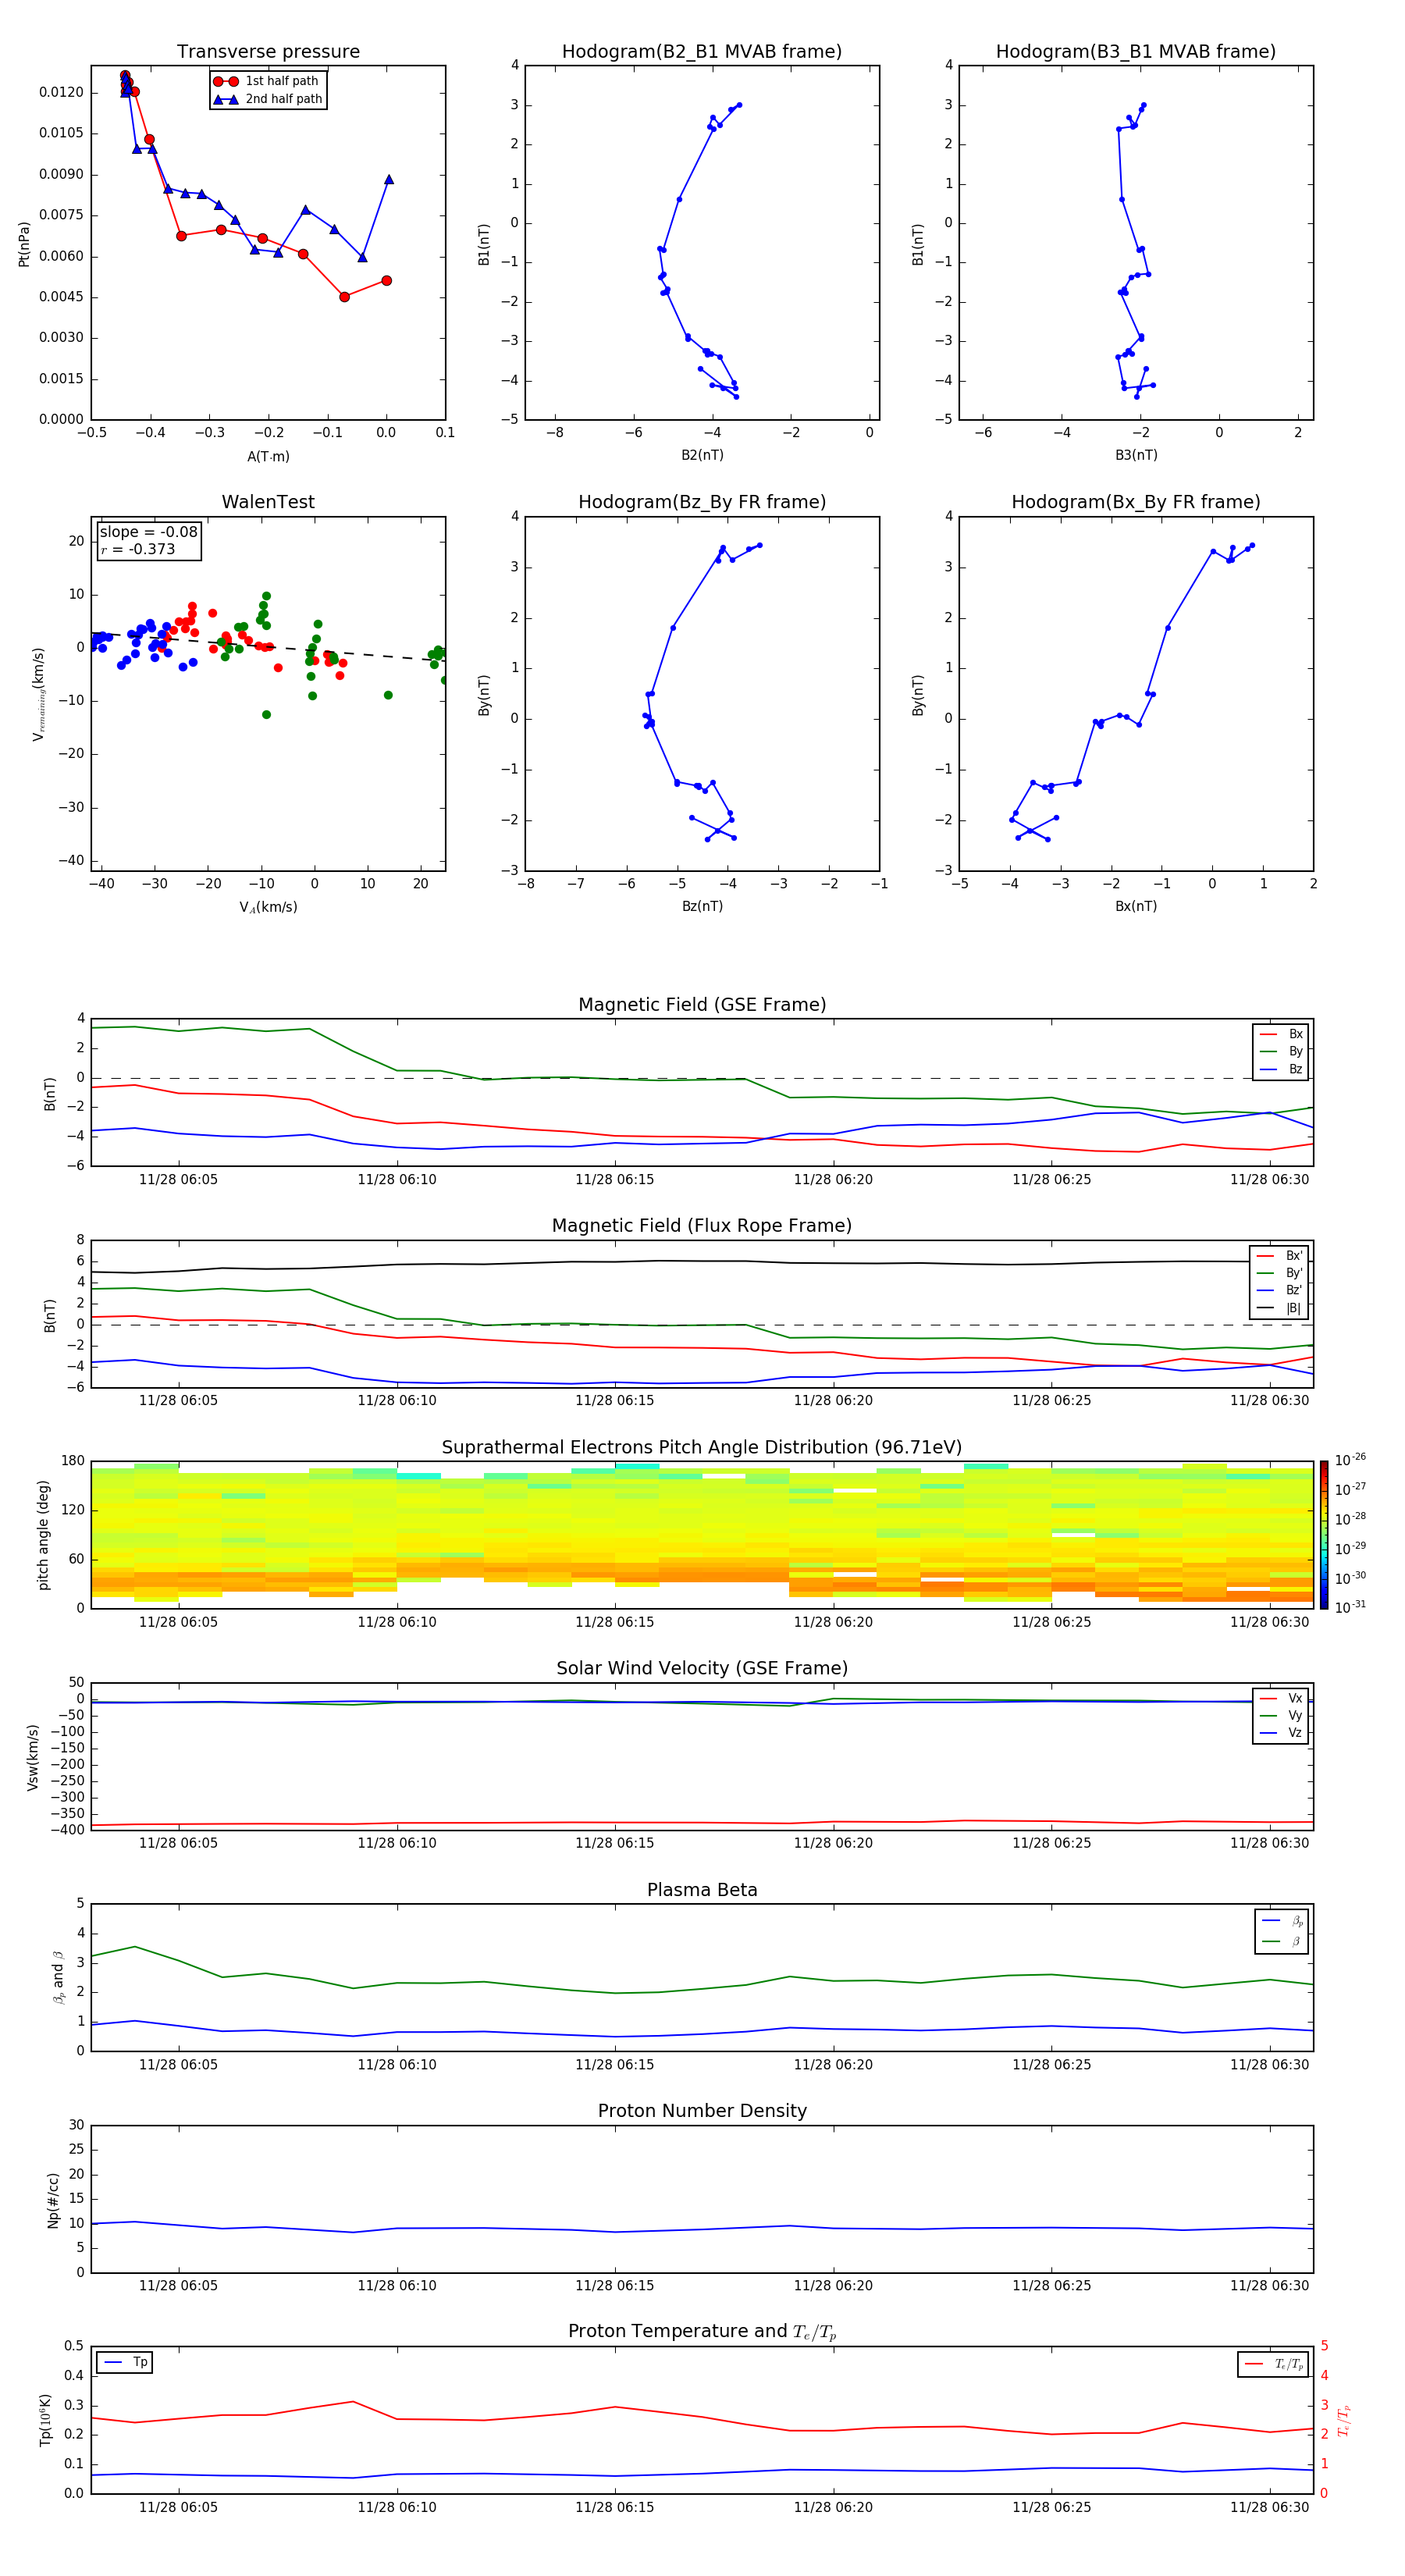Click the 'WalenTest' plot title
The height and width of the screenshot is (2576, 1405).
click(x=268, y=502)
